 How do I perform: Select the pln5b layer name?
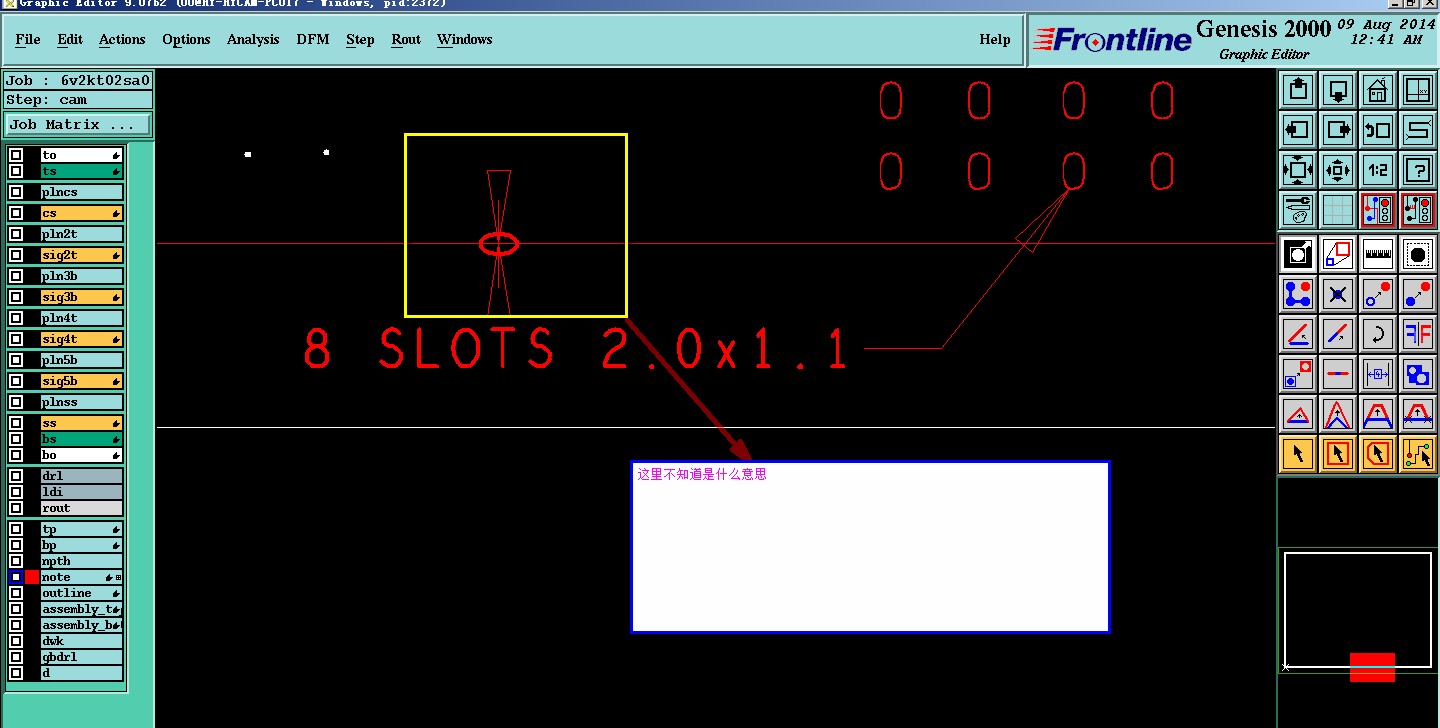[x=82, y=360]
